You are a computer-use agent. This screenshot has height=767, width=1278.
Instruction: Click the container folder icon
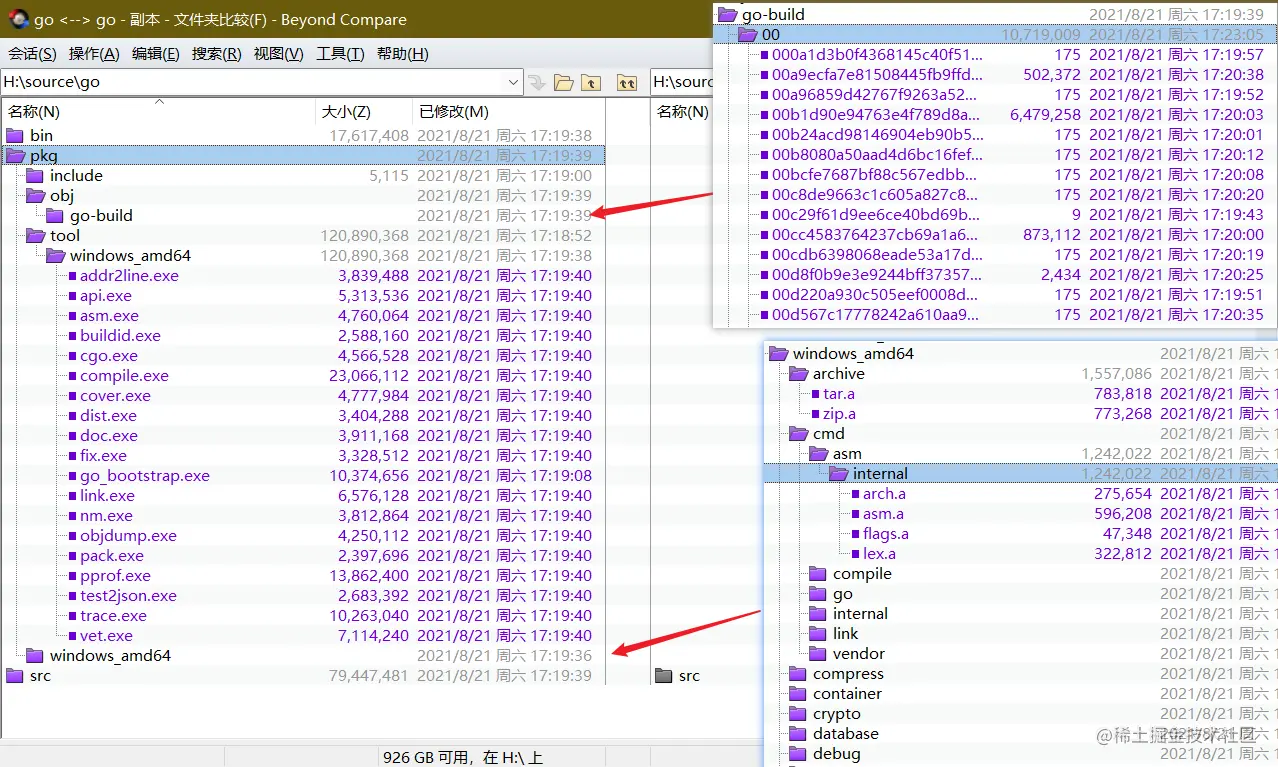[797, 693]
